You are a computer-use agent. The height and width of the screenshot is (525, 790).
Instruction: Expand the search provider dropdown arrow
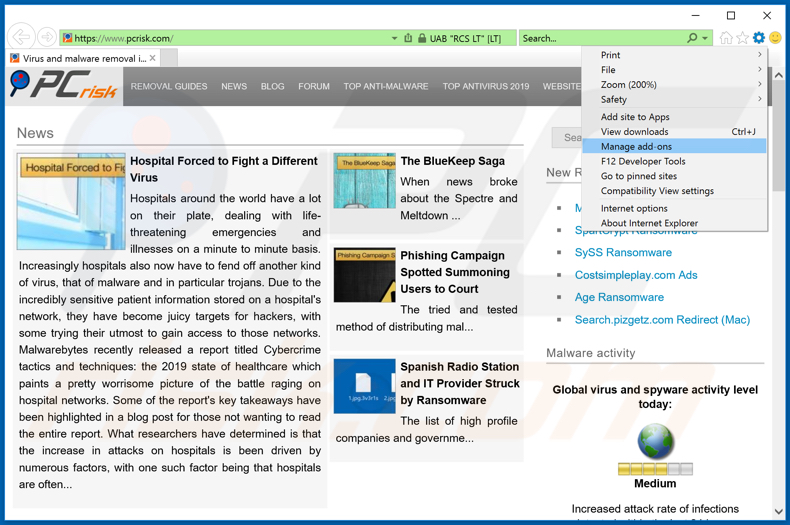pyautogui.click(x=705, y=38)
